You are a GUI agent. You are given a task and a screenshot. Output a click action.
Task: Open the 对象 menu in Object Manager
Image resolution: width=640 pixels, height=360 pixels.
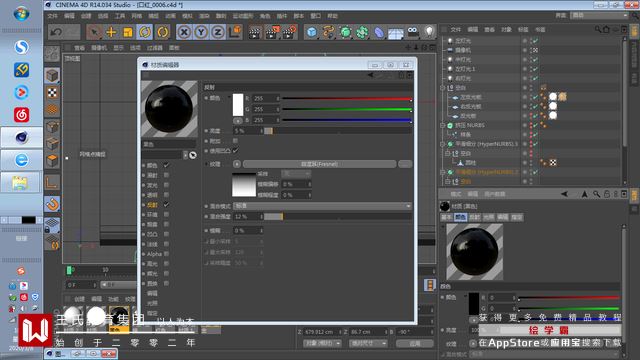pos(506,30)
